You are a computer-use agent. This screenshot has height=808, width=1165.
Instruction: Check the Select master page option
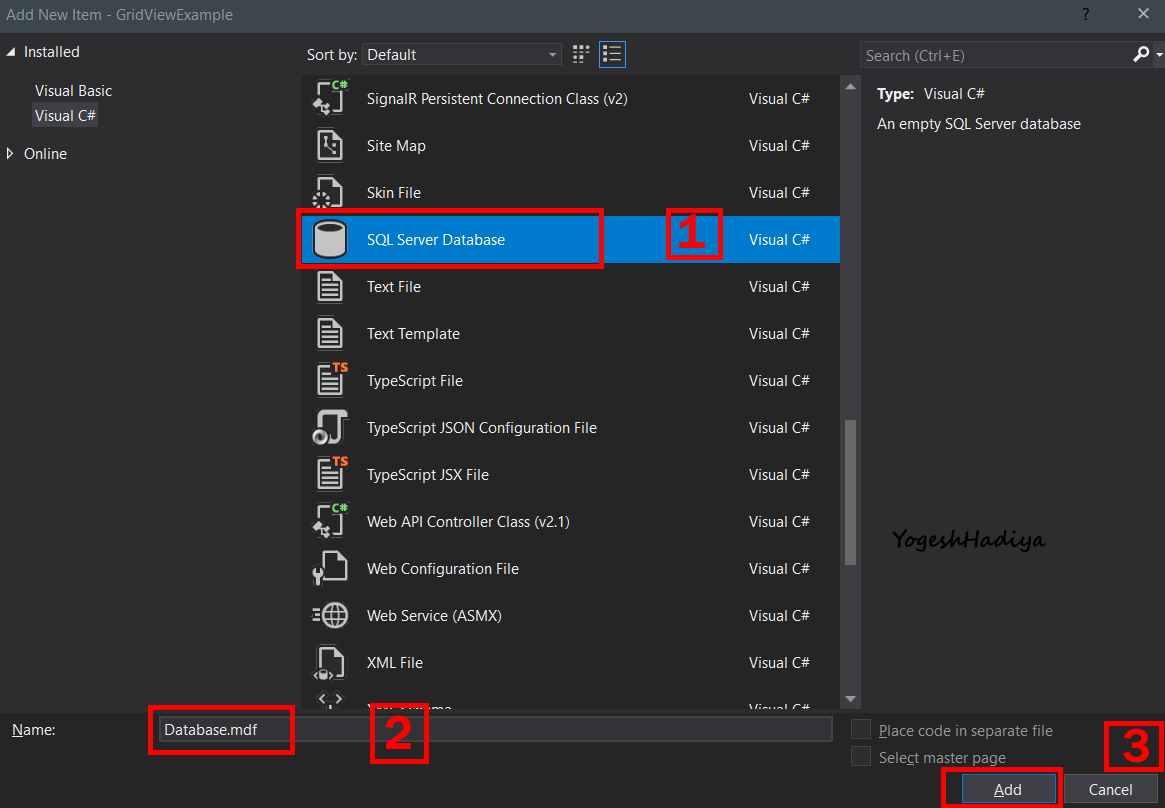[860, 756]
